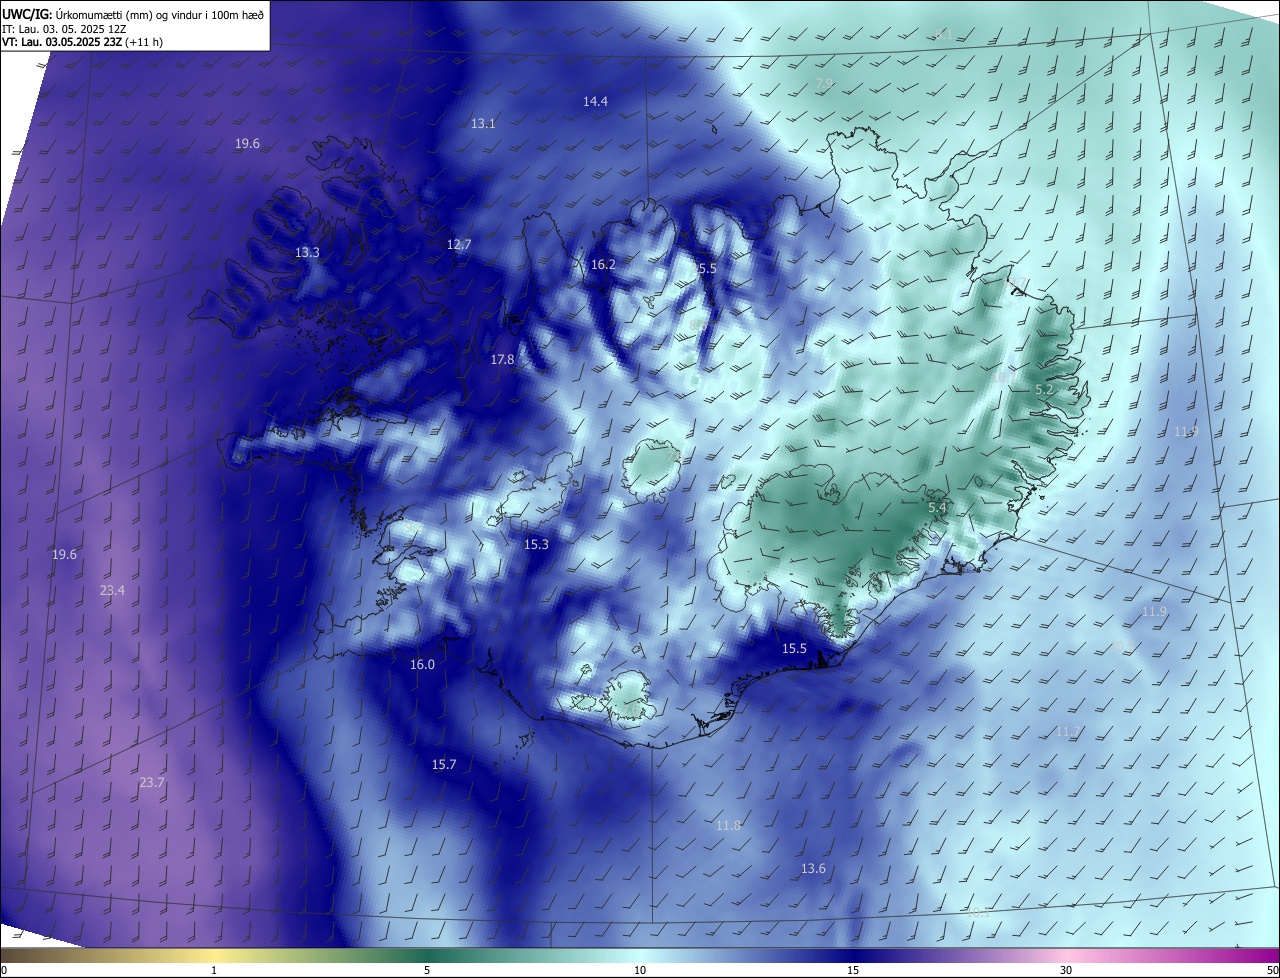Select the 15 tick on the color scale
The width and height of the screenshot is (1280, 978).
[853, 970]
